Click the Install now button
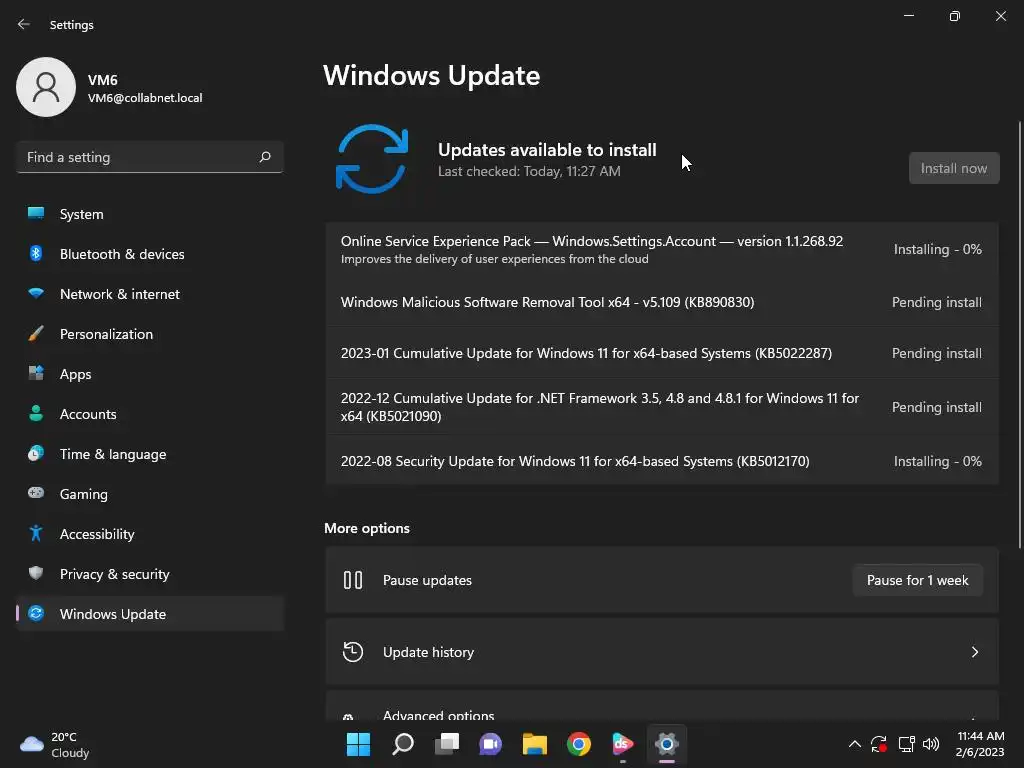1024x768 pixels. tap(954, 168)
